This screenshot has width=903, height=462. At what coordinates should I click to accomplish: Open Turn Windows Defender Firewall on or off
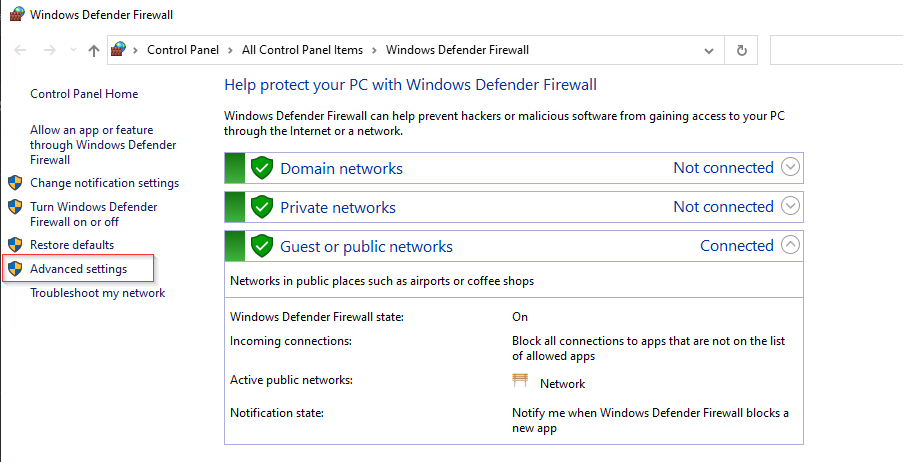[x=94, y=214]
